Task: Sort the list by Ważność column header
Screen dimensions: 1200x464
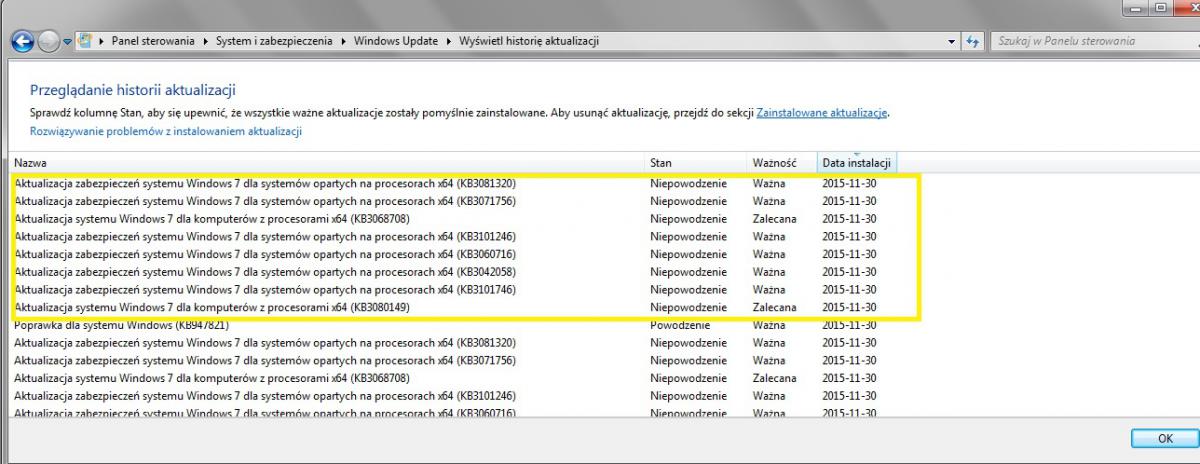Action: coord(781,162)
